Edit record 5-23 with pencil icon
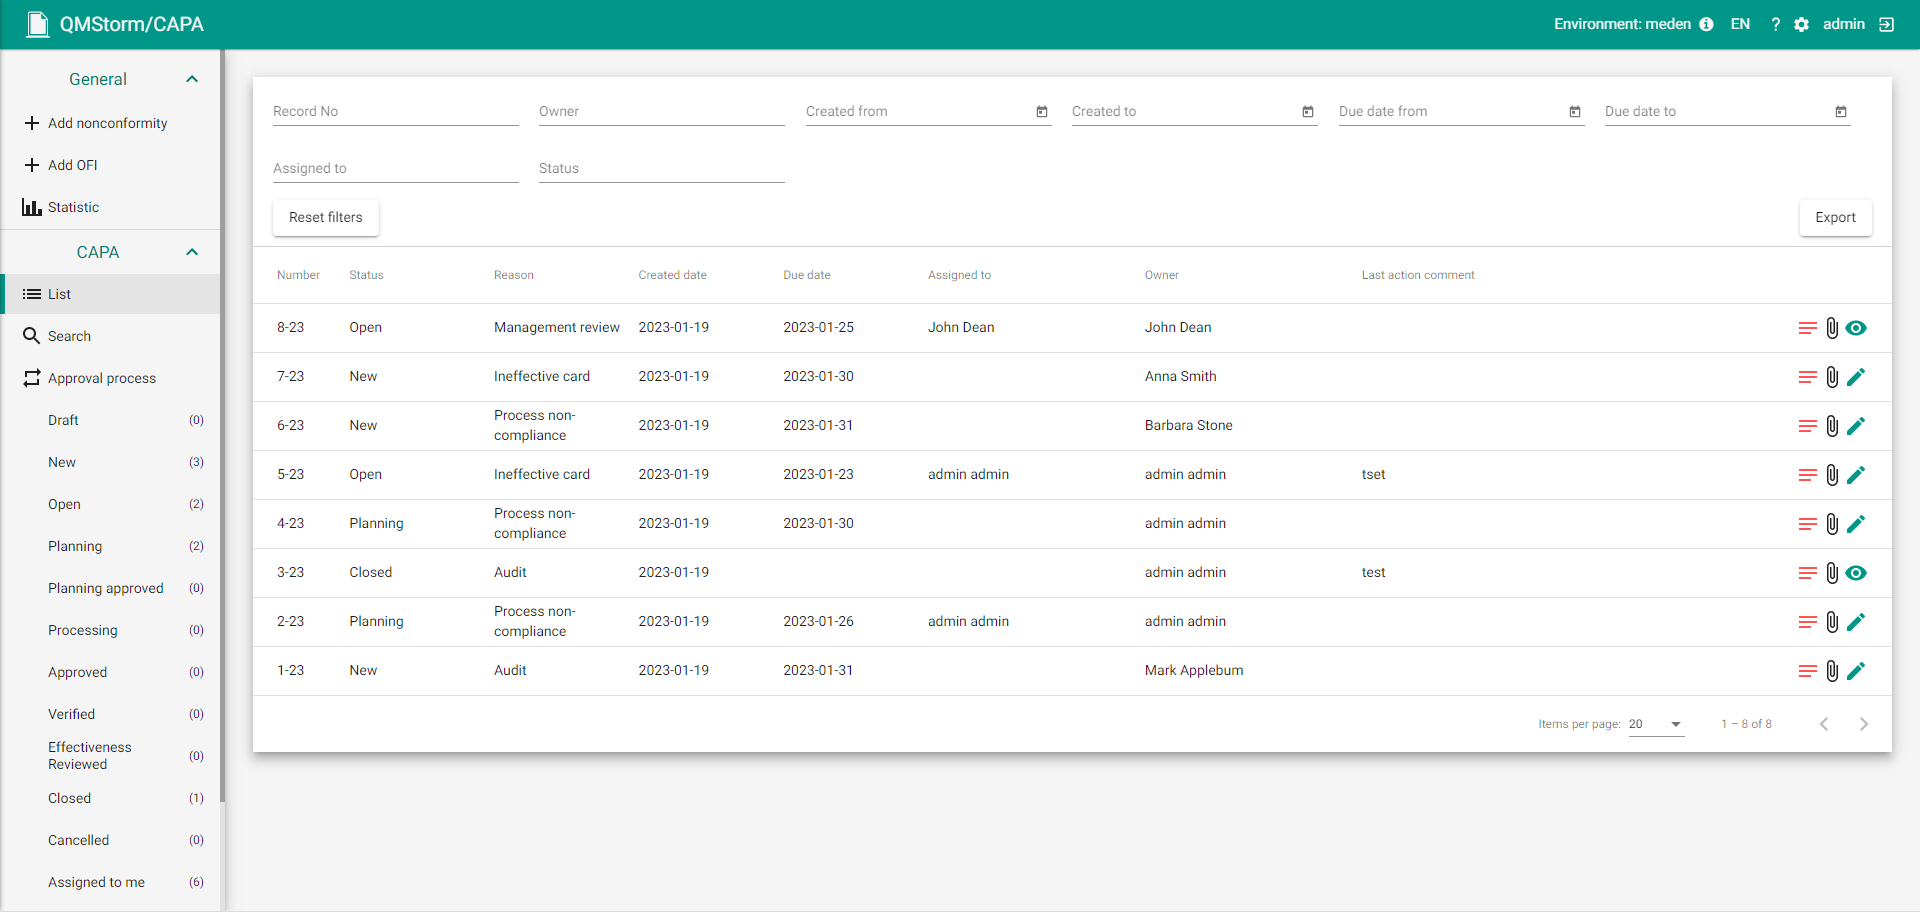Screen dimensions: 1920x913 [x=1856, y=475]
